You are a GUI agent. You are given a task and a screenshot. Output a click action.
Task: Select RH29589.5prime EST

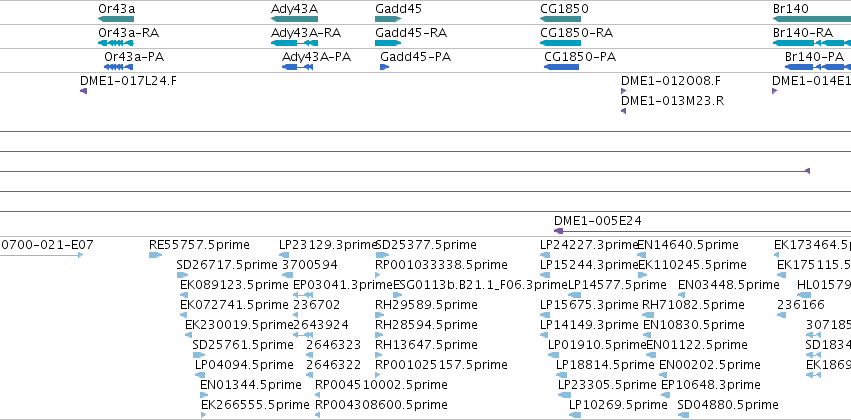coord(379,315)
